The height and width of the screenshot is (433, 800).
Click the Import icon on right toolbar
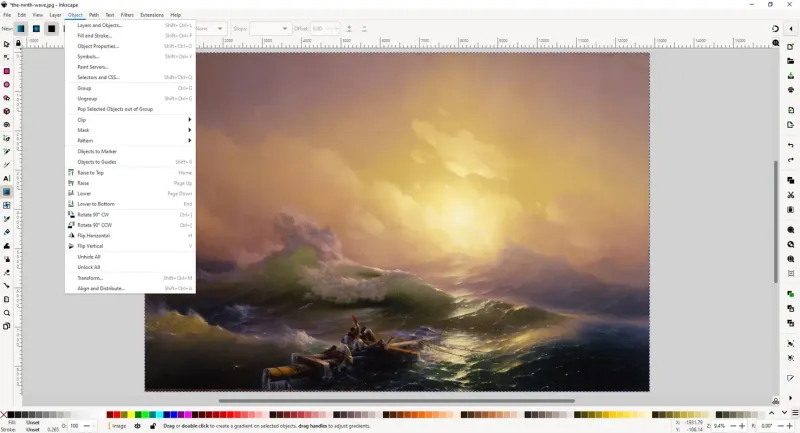pyautogui.click(x=790, y=110)
